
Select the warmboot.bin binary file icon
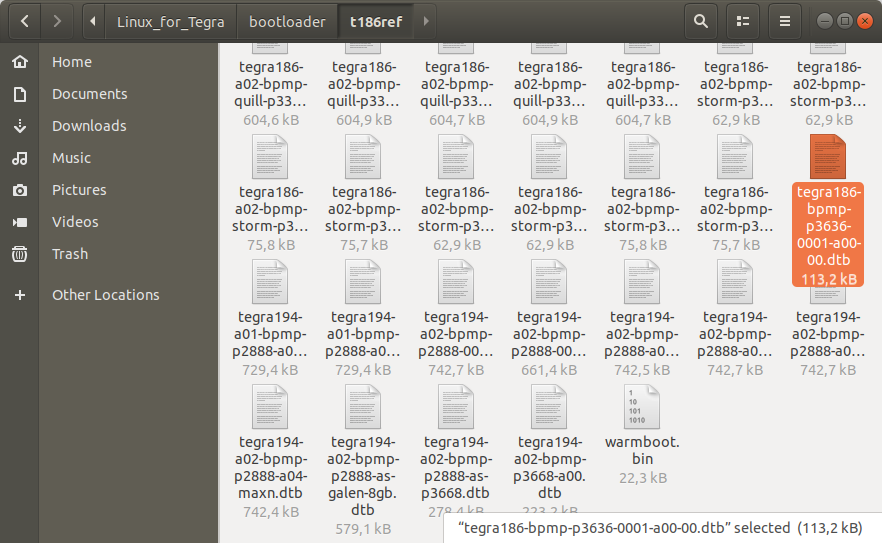642,407
